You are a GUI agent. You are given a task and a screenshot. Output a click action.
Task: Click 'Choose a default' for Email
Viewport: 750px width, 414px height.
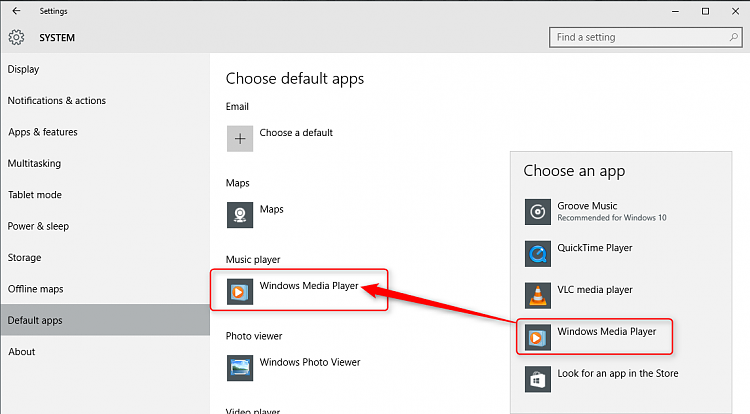(x=296, y=133)
